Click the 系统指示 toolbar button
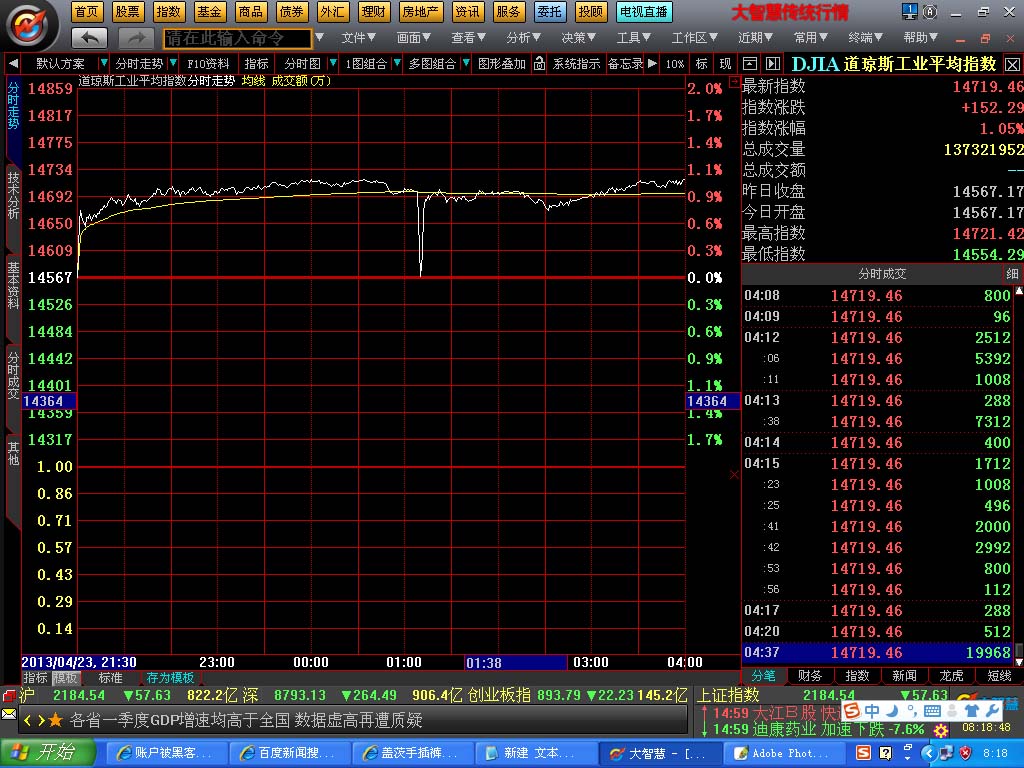Screen dimensions: 1024x768 pos(576,63)
